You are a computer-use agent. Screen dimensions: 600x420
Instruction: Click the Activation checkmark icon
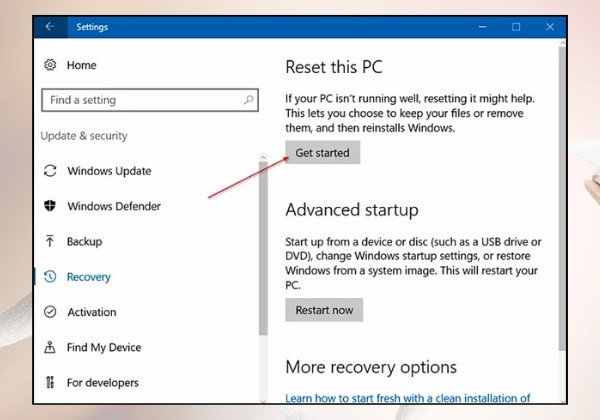(x=50, y=312)
